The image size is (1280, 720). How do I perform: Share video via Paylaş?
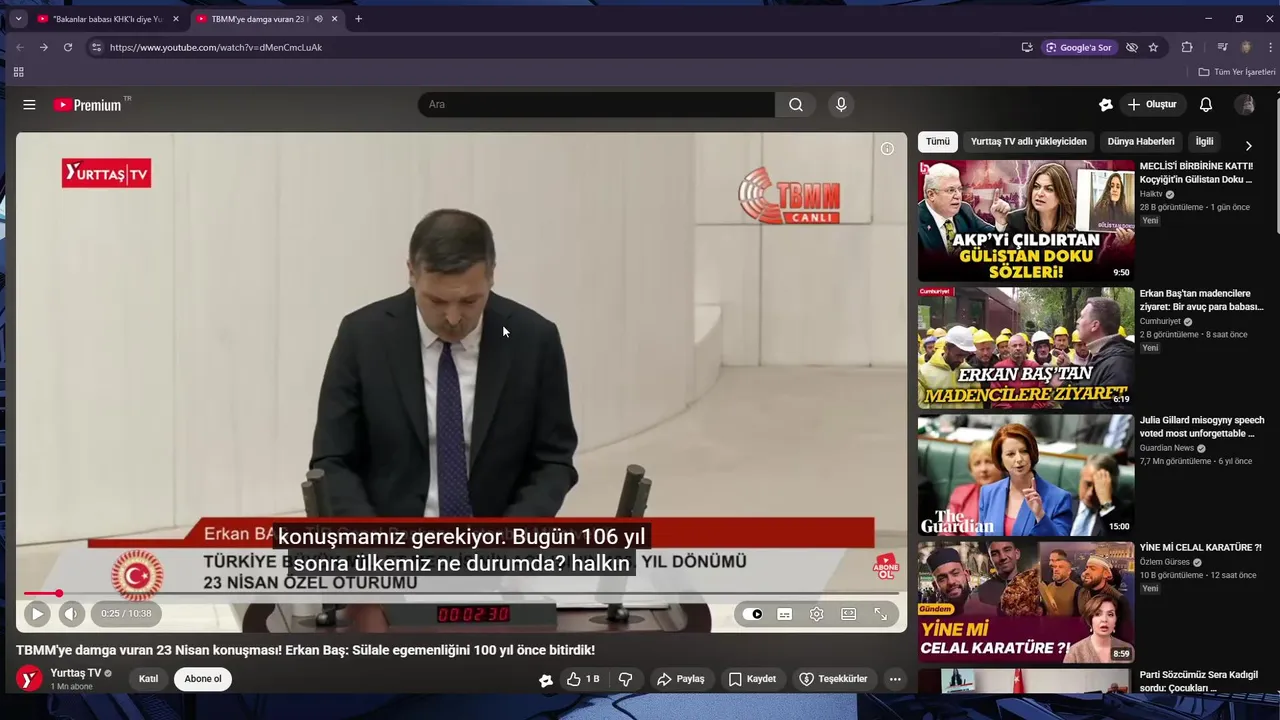(681, 679)
